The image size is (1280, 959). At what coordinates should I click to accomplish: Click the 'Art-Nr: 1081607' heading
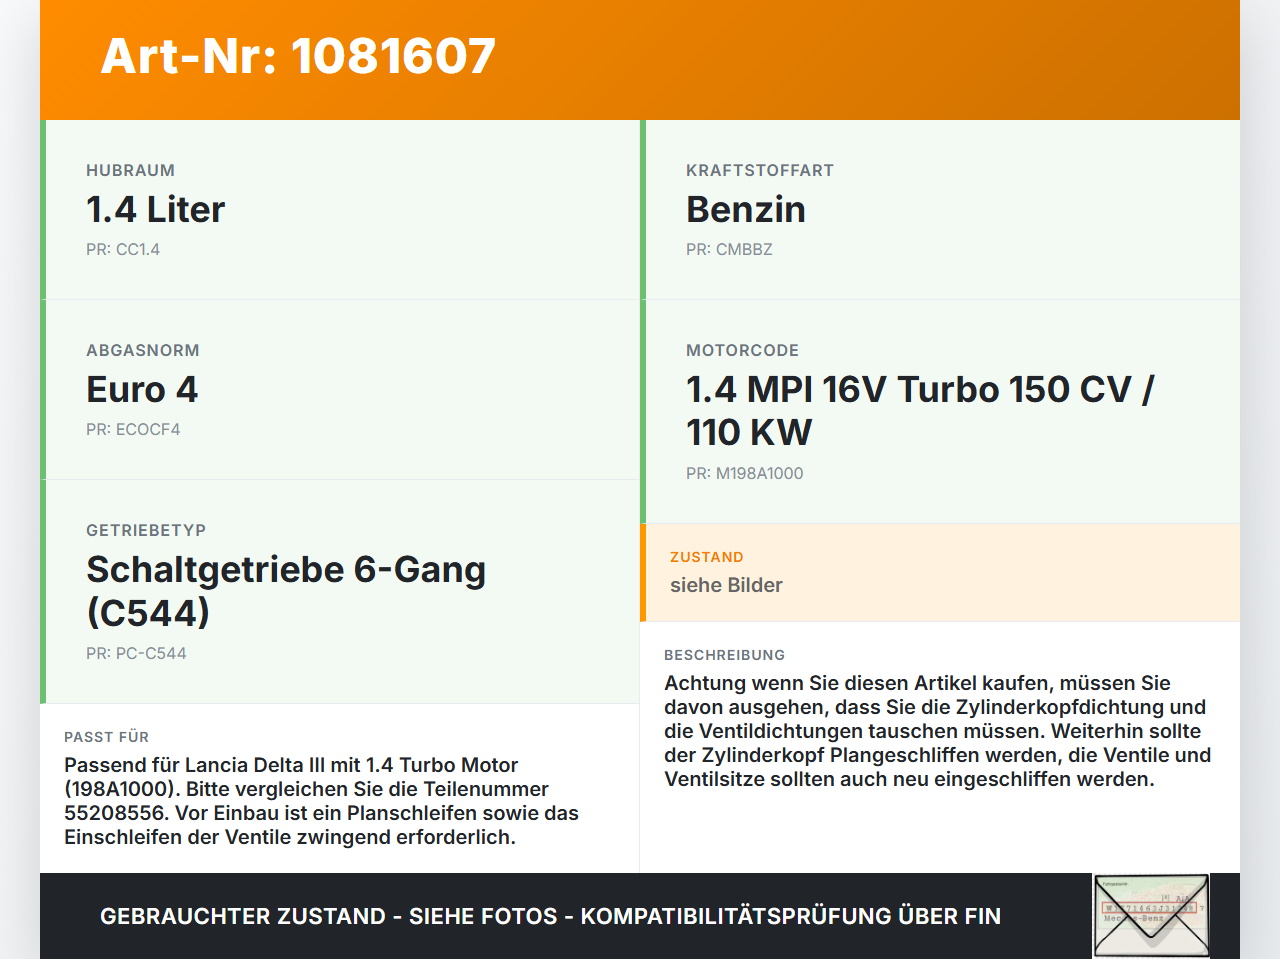click(x=298, y=56)
